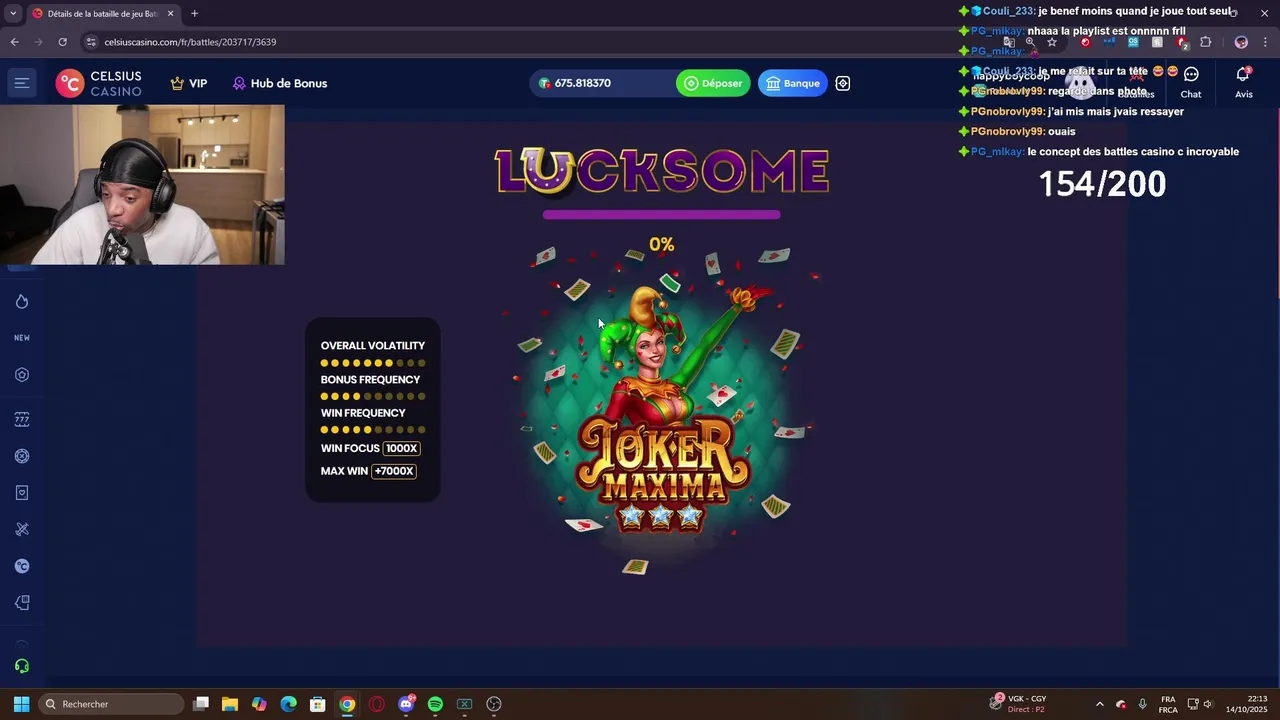Show hidden tray icons chevron

pos(1099,704)
